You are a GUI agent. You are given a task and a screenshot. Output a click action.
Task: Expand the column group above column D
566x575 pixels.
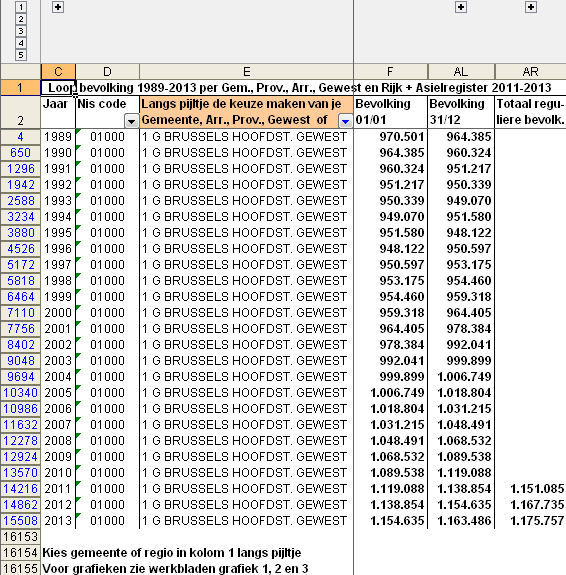[58, 7]
